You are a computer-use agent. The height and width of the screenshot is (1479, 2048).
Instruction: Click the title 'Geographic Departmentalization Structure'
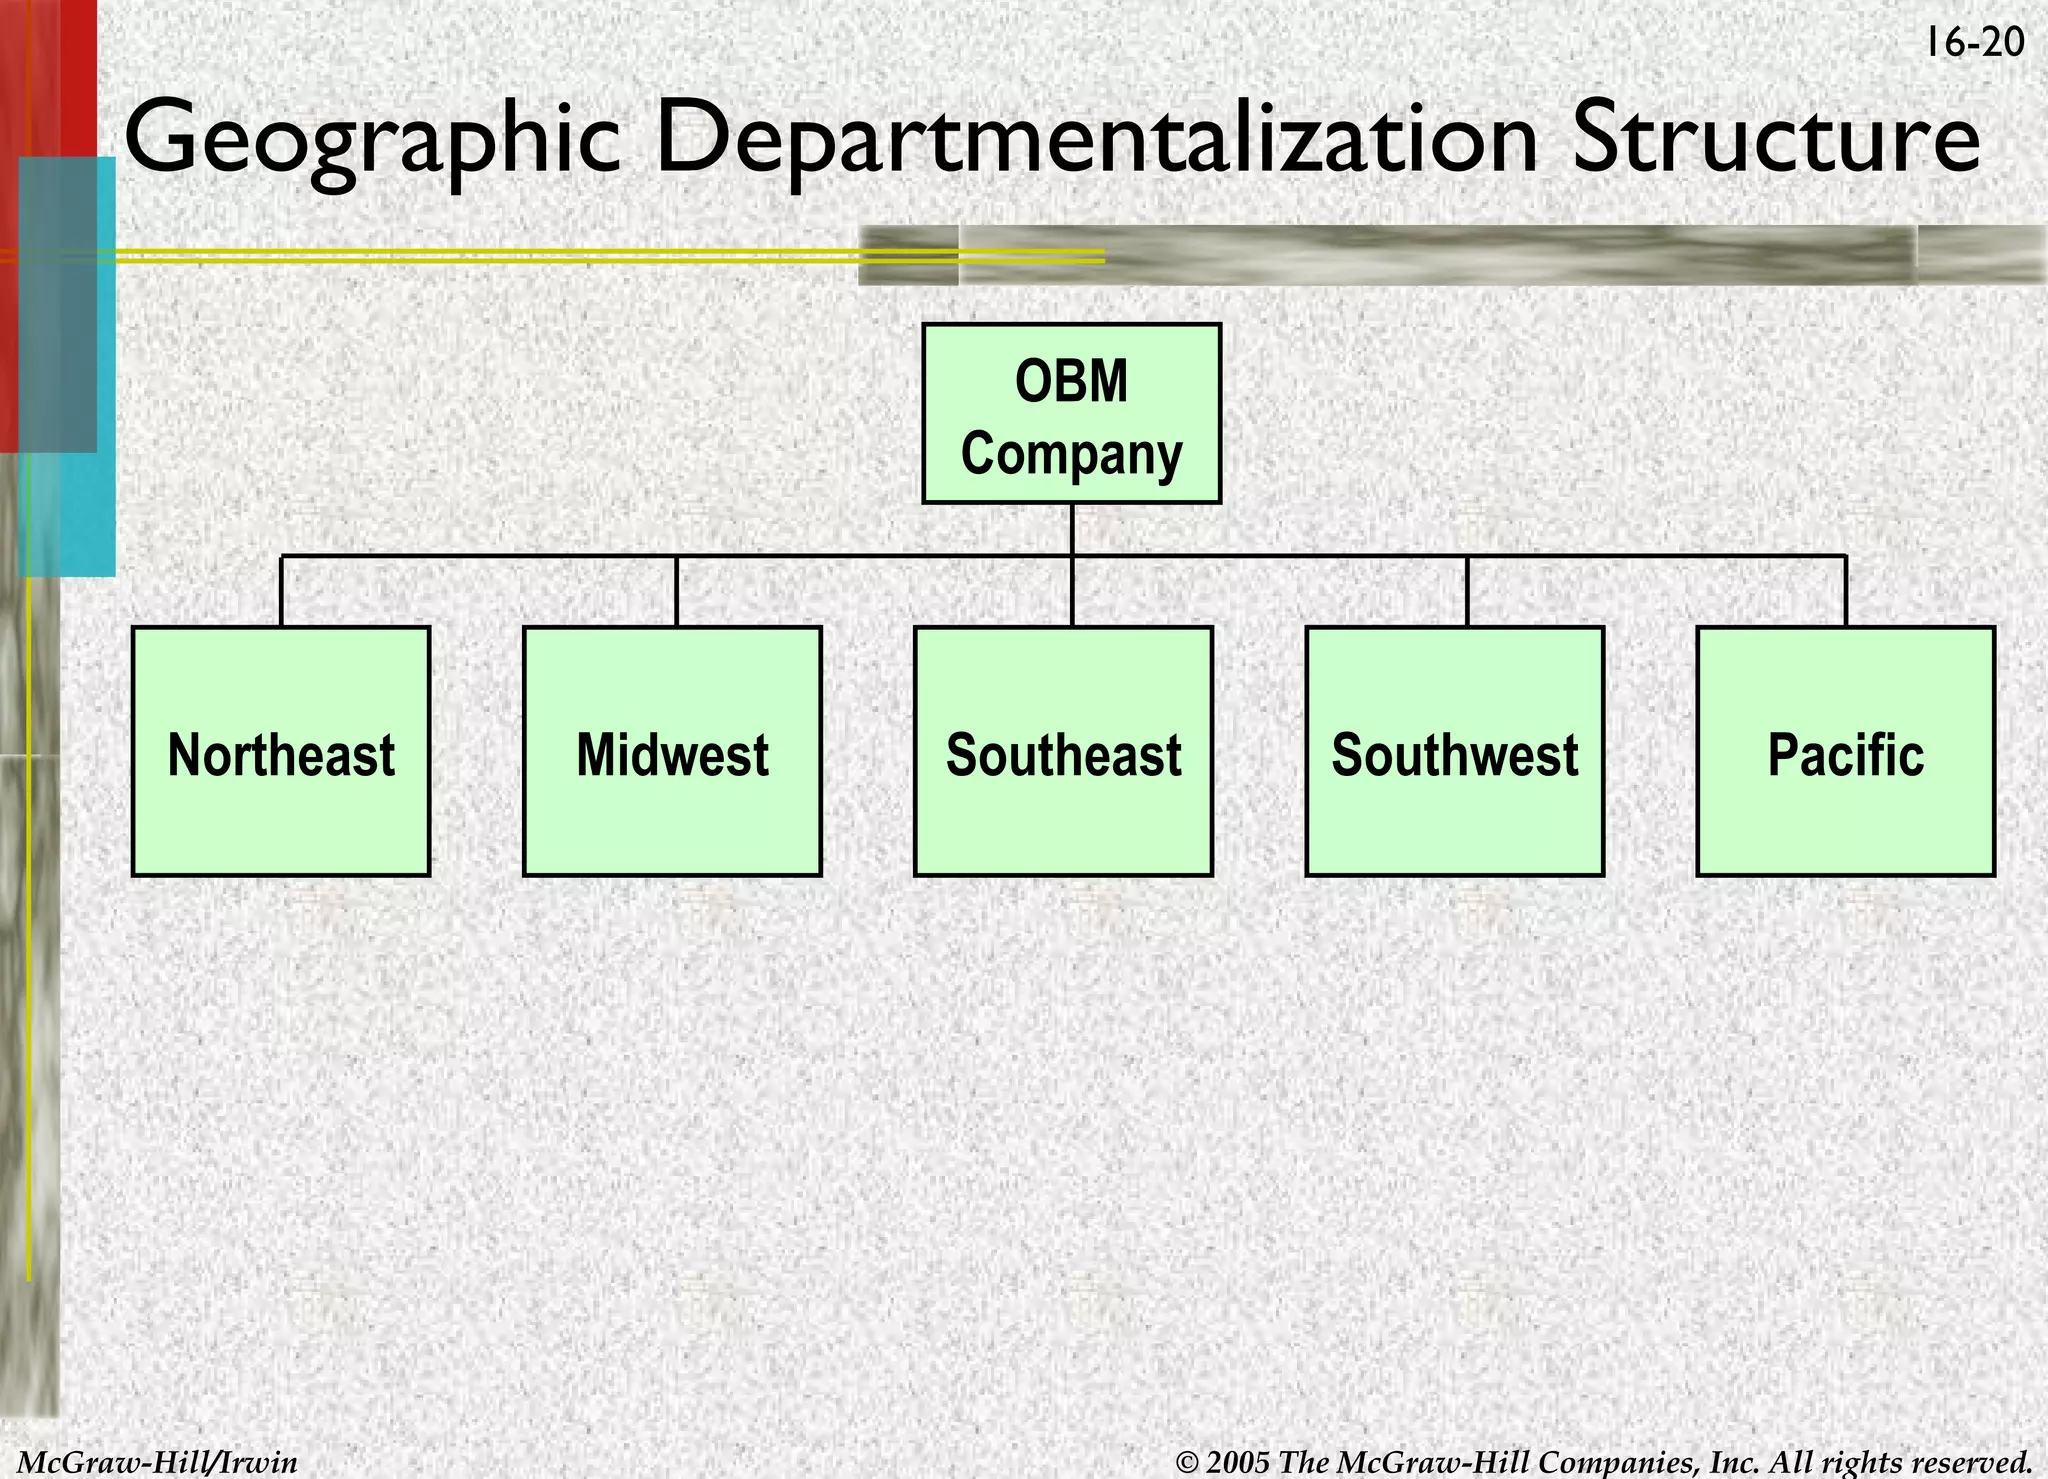tap(1051, 140)
